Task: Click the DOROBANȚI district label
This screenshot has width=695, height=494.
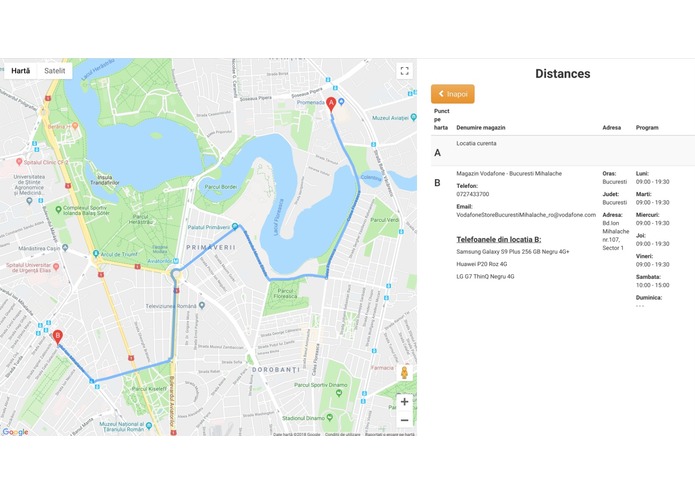Action: point(276,370)
